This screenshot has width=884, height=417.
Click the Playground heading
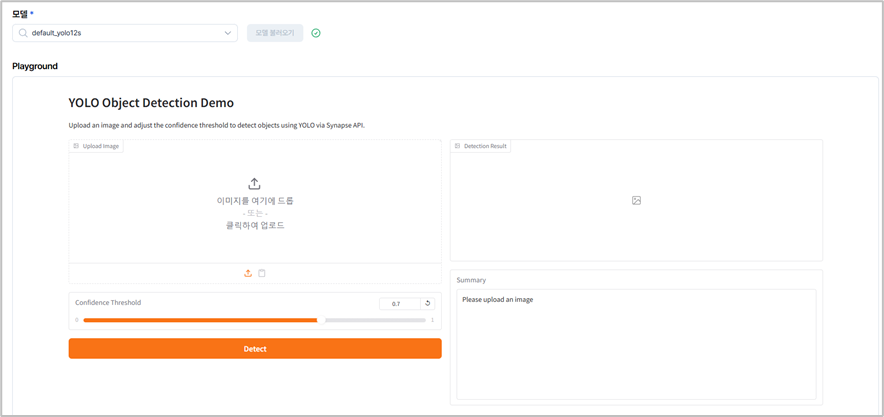point(35,66)
